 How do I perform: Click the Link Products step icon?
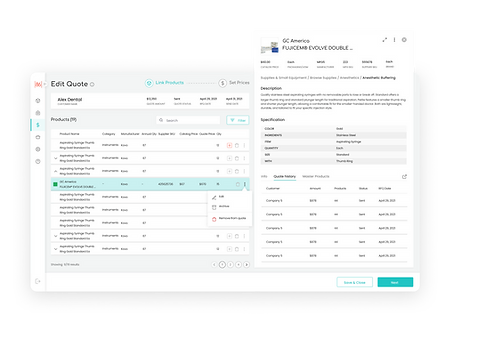coord(149,83)
